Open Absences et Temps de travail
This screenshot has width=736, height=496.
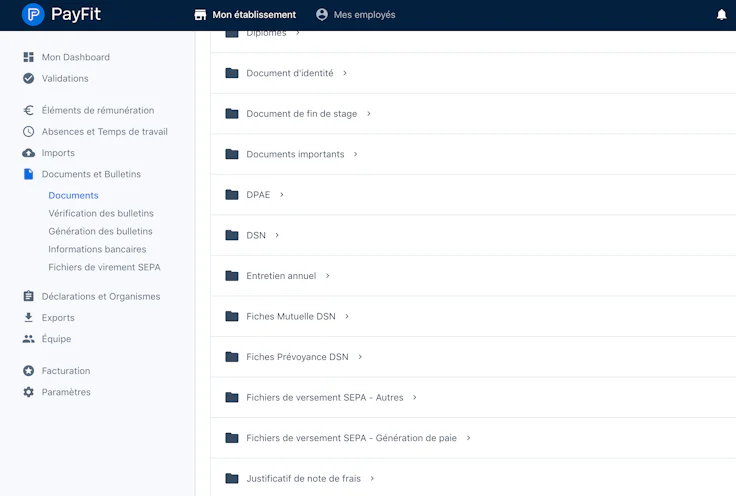[105, 132]
